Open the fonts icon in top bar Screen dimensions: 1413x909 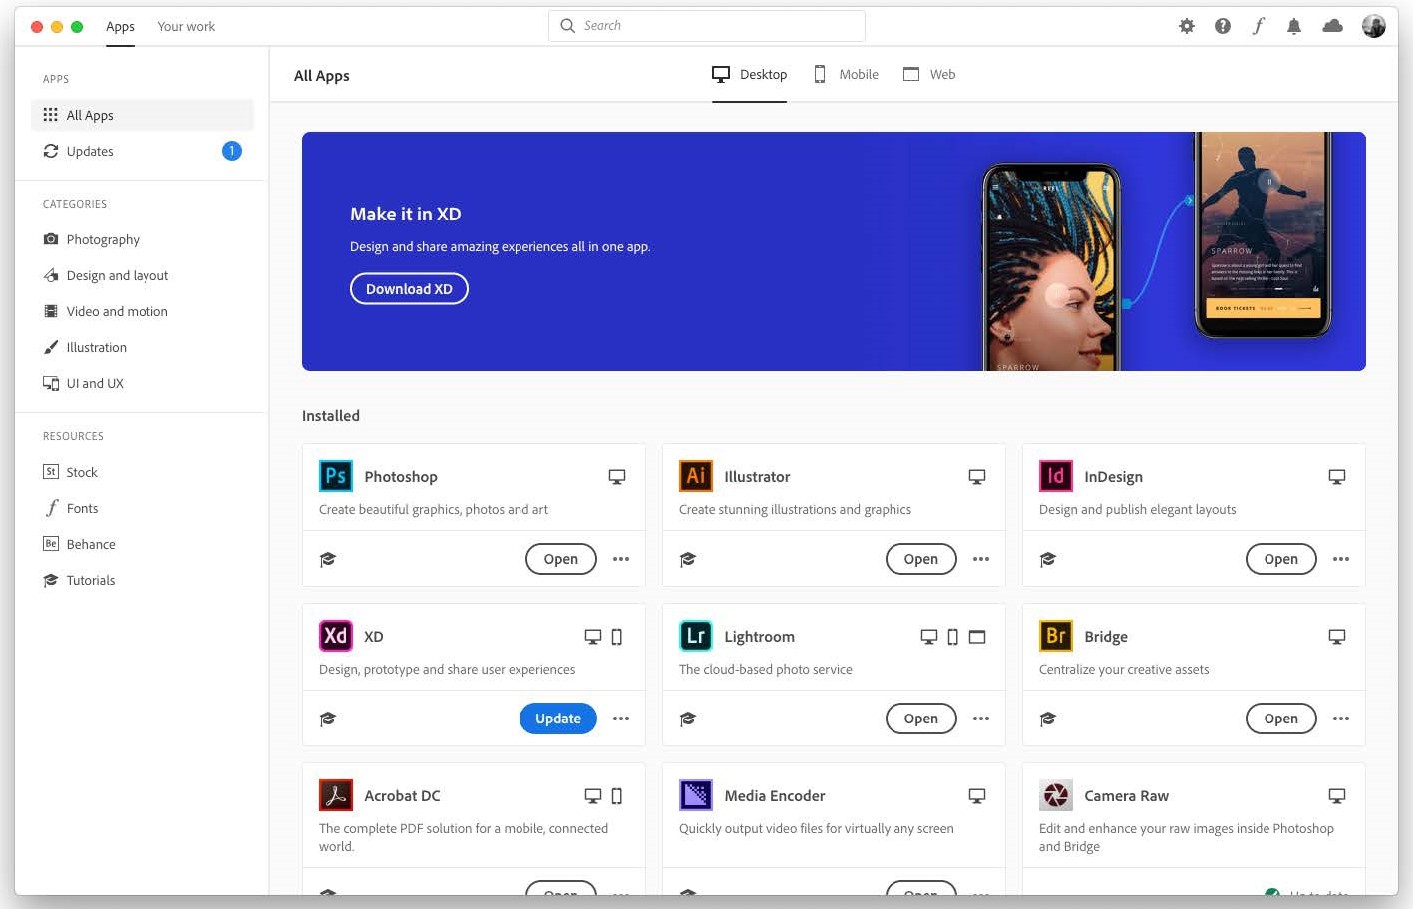[1258, 26]
